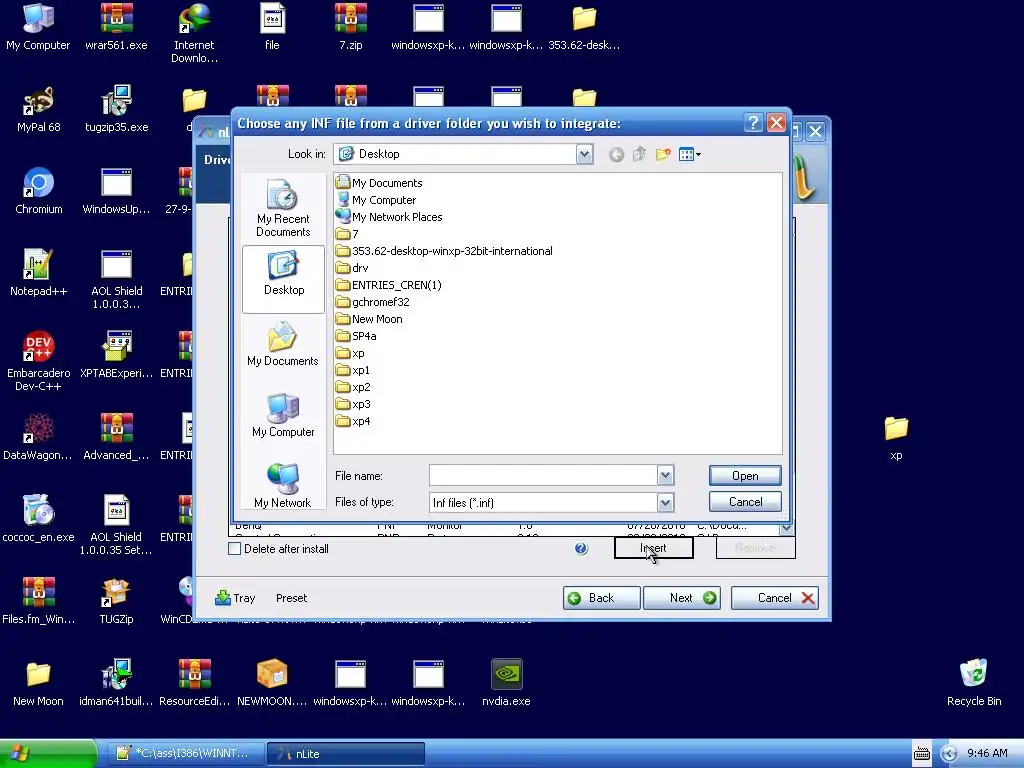Open the Preset option in nLite

[x=291, y=598]
